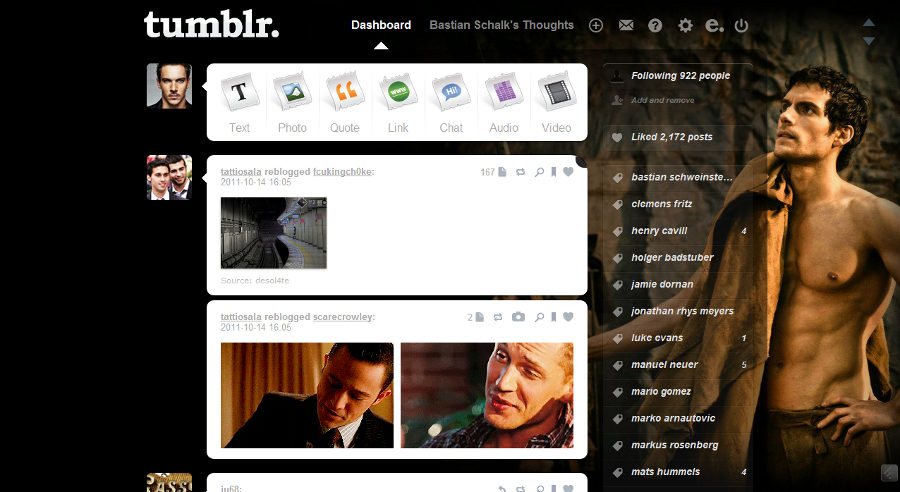Viewport: 900px width, 492px height.
Task: Create a new Chat post
Action: 451,103
